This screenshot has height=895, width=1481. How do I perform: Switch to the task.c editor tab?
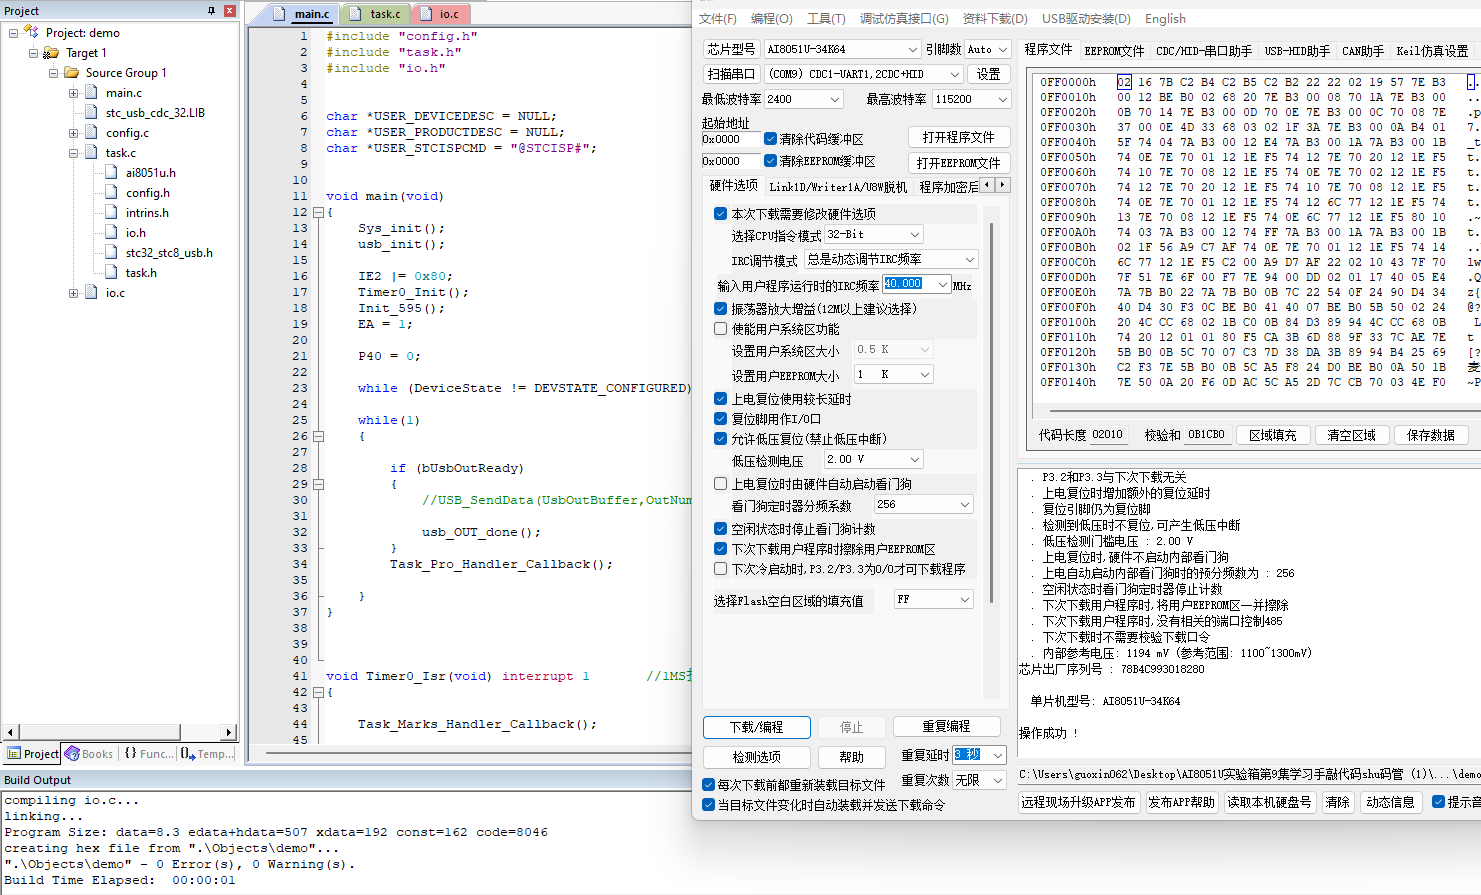pyautogui.click(x=377, y=14)
